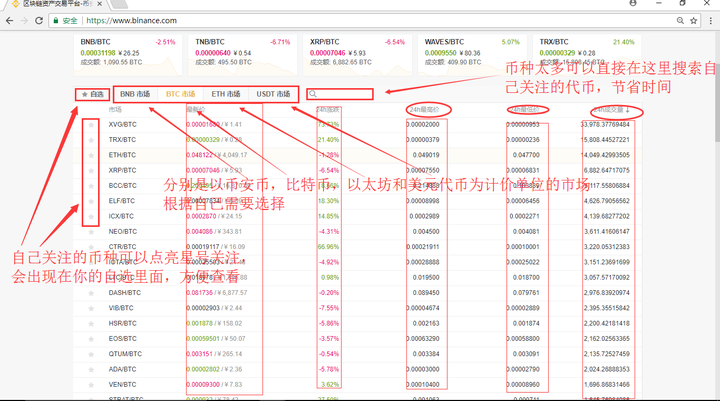The width and height of the screenshot is (720, 401).
Task: Open the XRP/BTC ticker card at top
Action: coord(357,55)
